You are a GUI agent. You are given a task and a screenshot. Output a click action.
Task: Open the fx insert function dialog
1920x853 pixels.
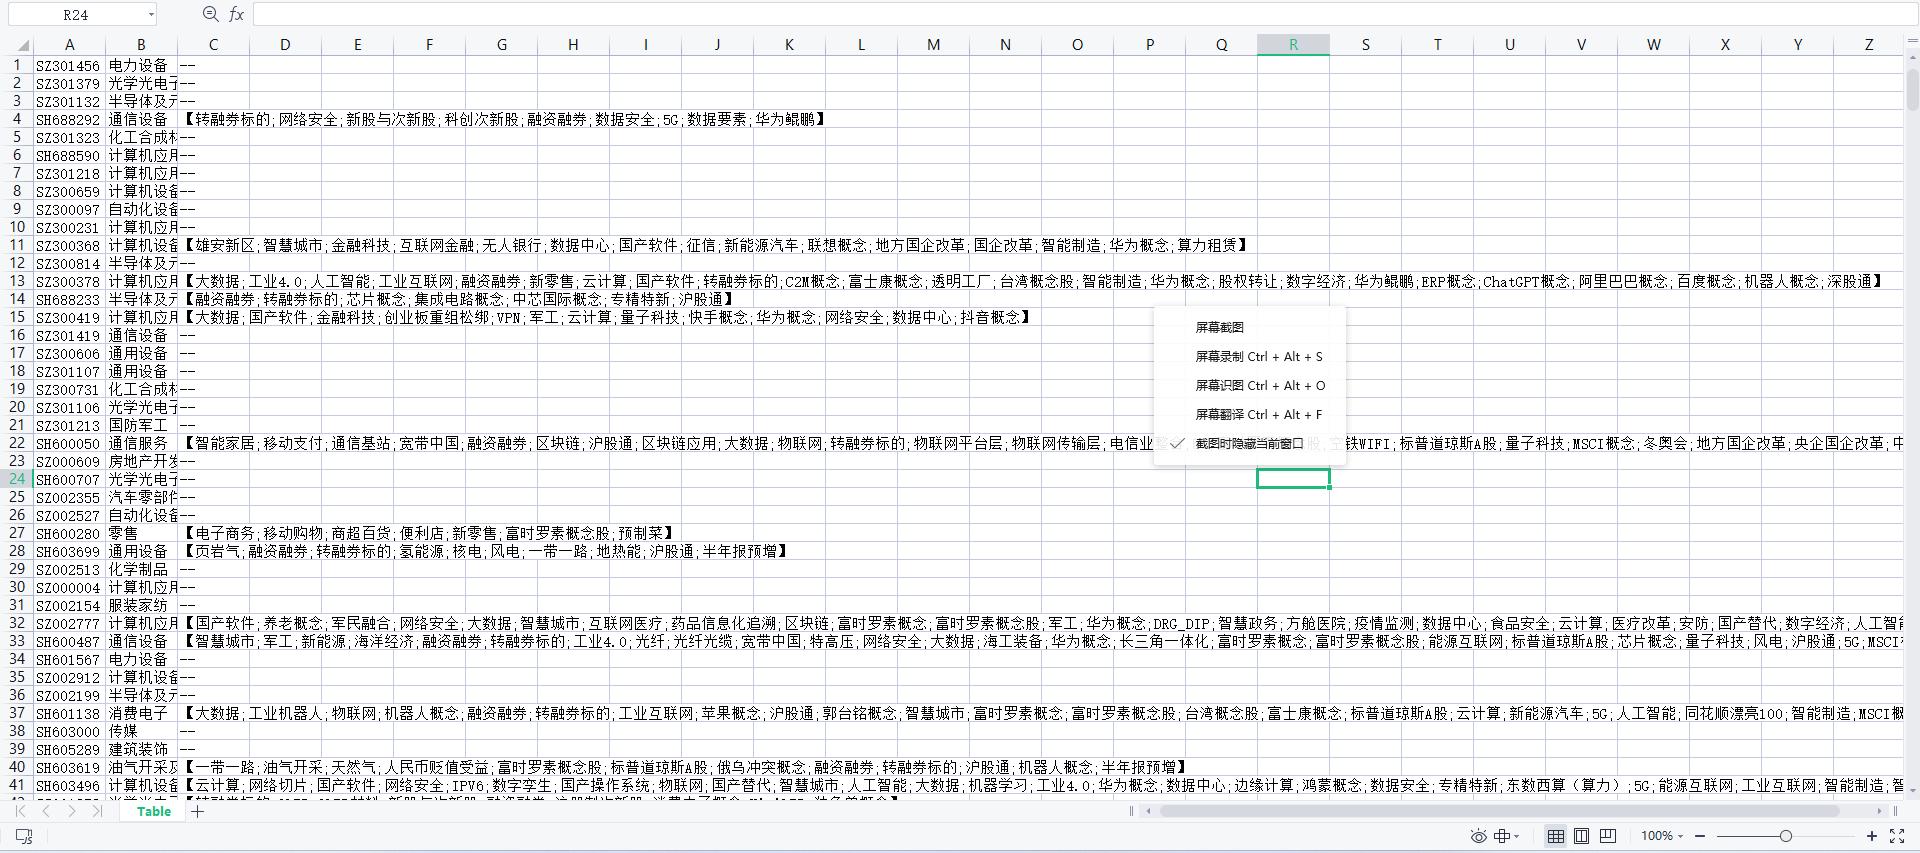[x=236, y=14]
